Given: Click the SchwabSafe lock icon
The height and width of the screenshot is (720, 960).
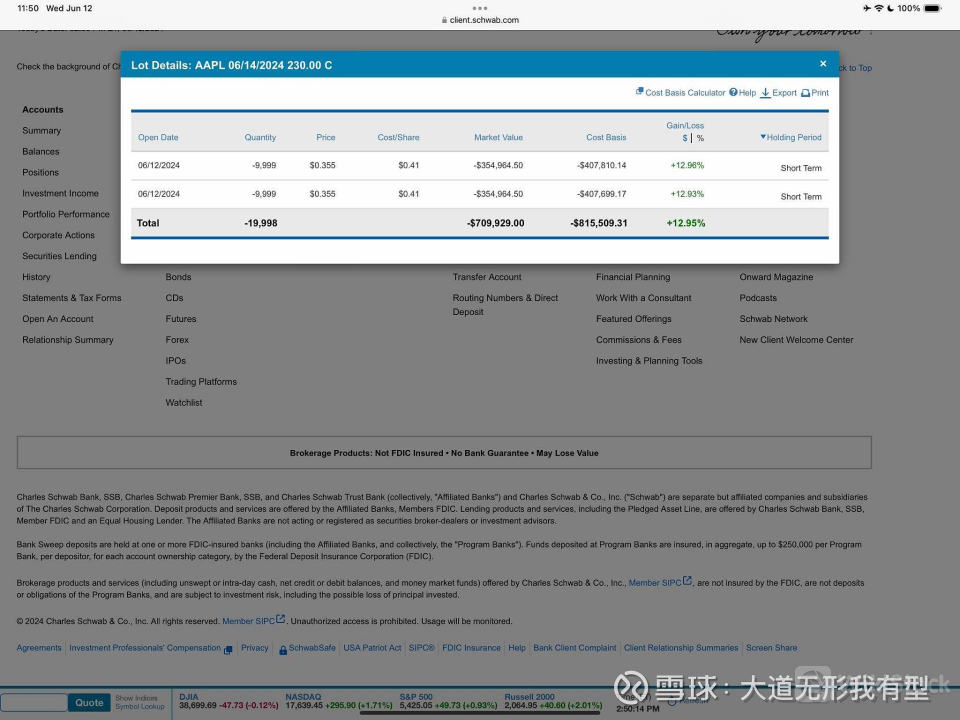Looking at the screenshot, I should tap(283, 649).
